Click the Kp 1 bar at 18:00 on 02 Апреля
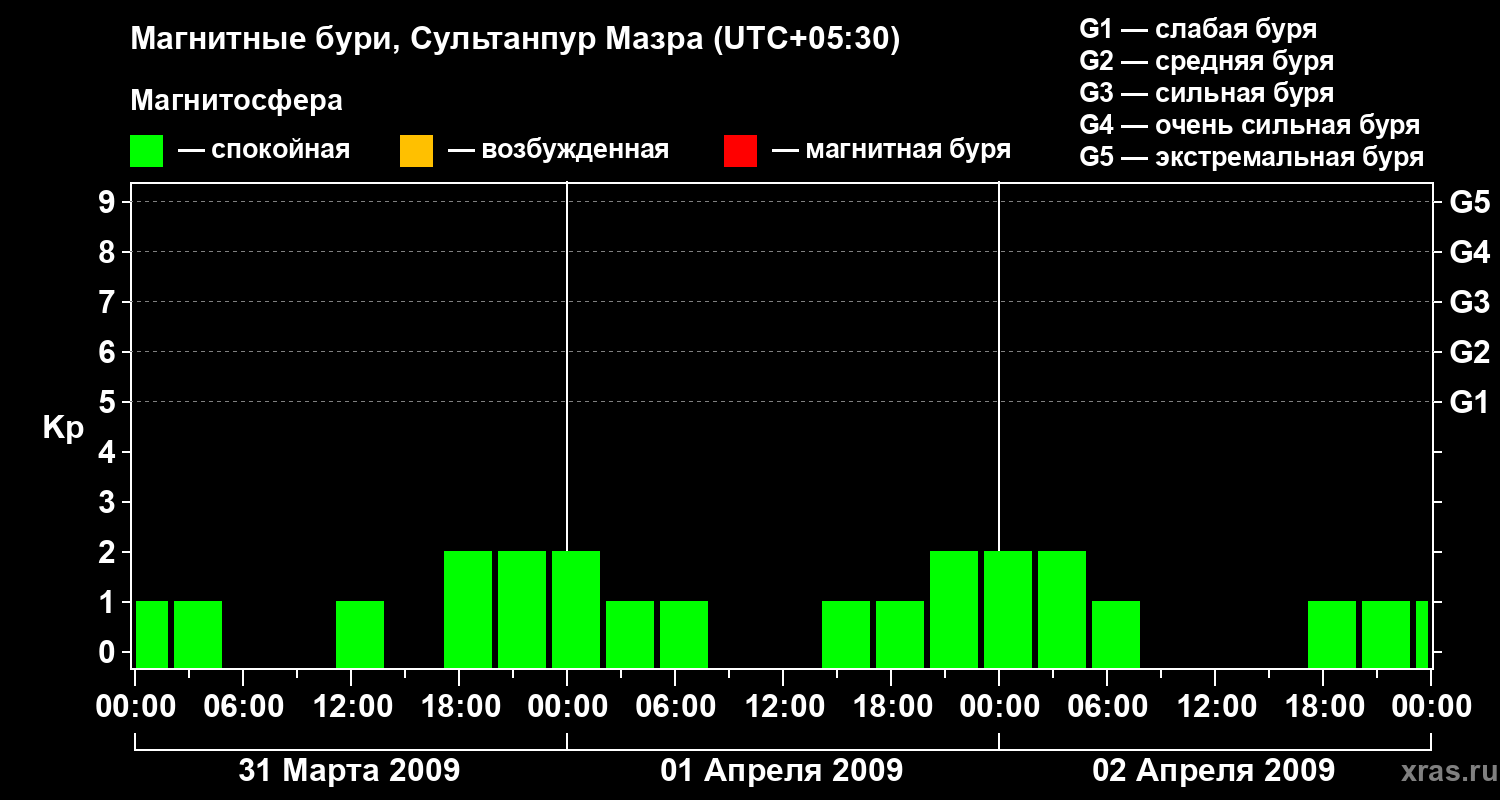Viewport: 1500px width, 800px height. [x=1332, y=634]
